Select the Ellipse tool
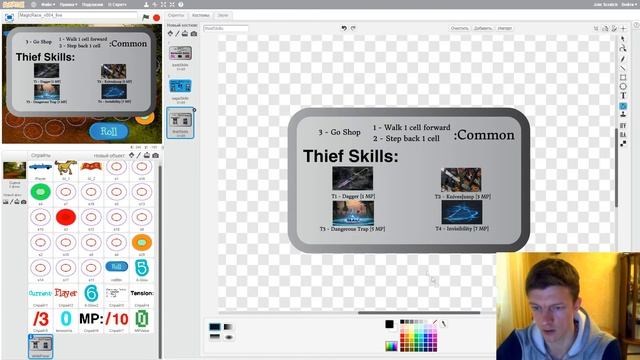The height and width of the screenshot is (360, 640). (x=623, y=86)
